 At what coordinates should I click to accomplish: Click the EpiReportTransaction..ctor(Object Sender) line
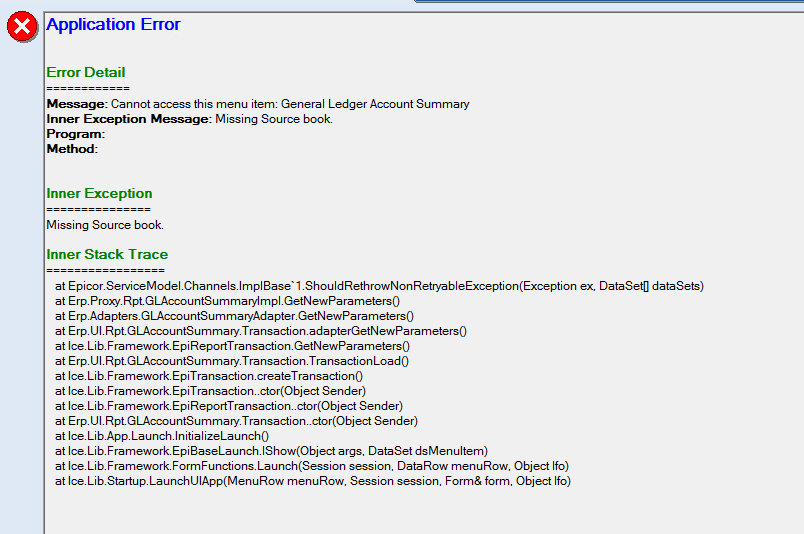click(x=229, y=406)
